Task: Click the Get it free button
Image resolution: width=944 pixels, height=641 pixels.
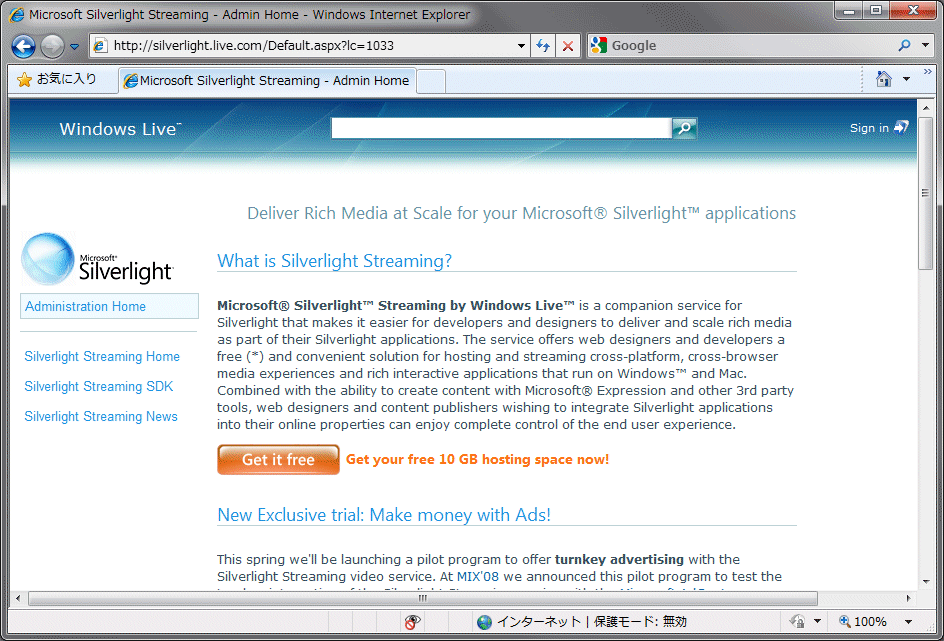Action: coord(278,460)
